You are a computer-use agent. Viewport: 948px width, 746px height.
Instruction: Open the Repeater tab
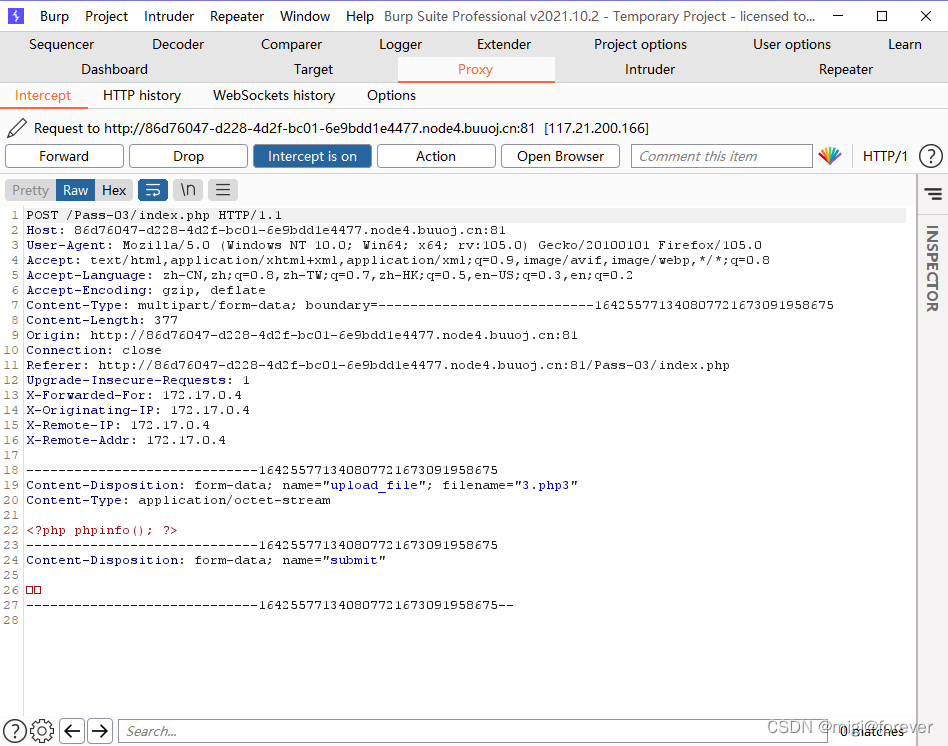point(845,69)
